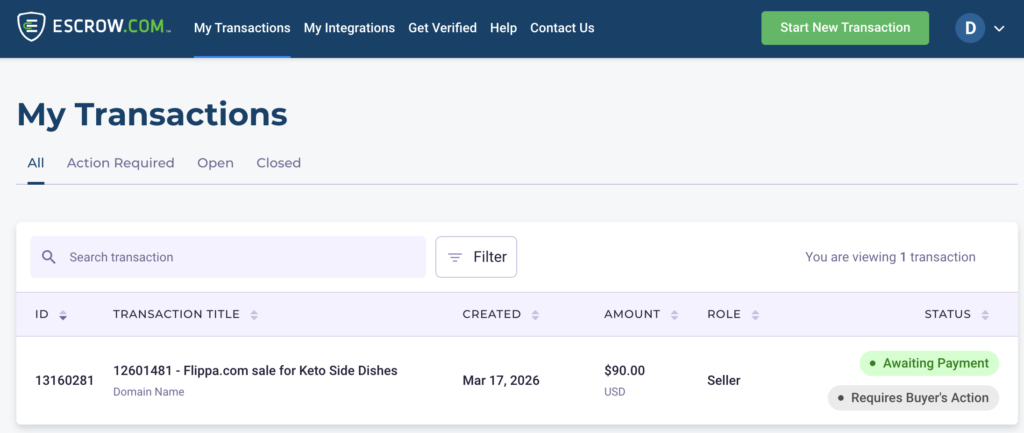Sort by Status column arrows

coord(985,315)
